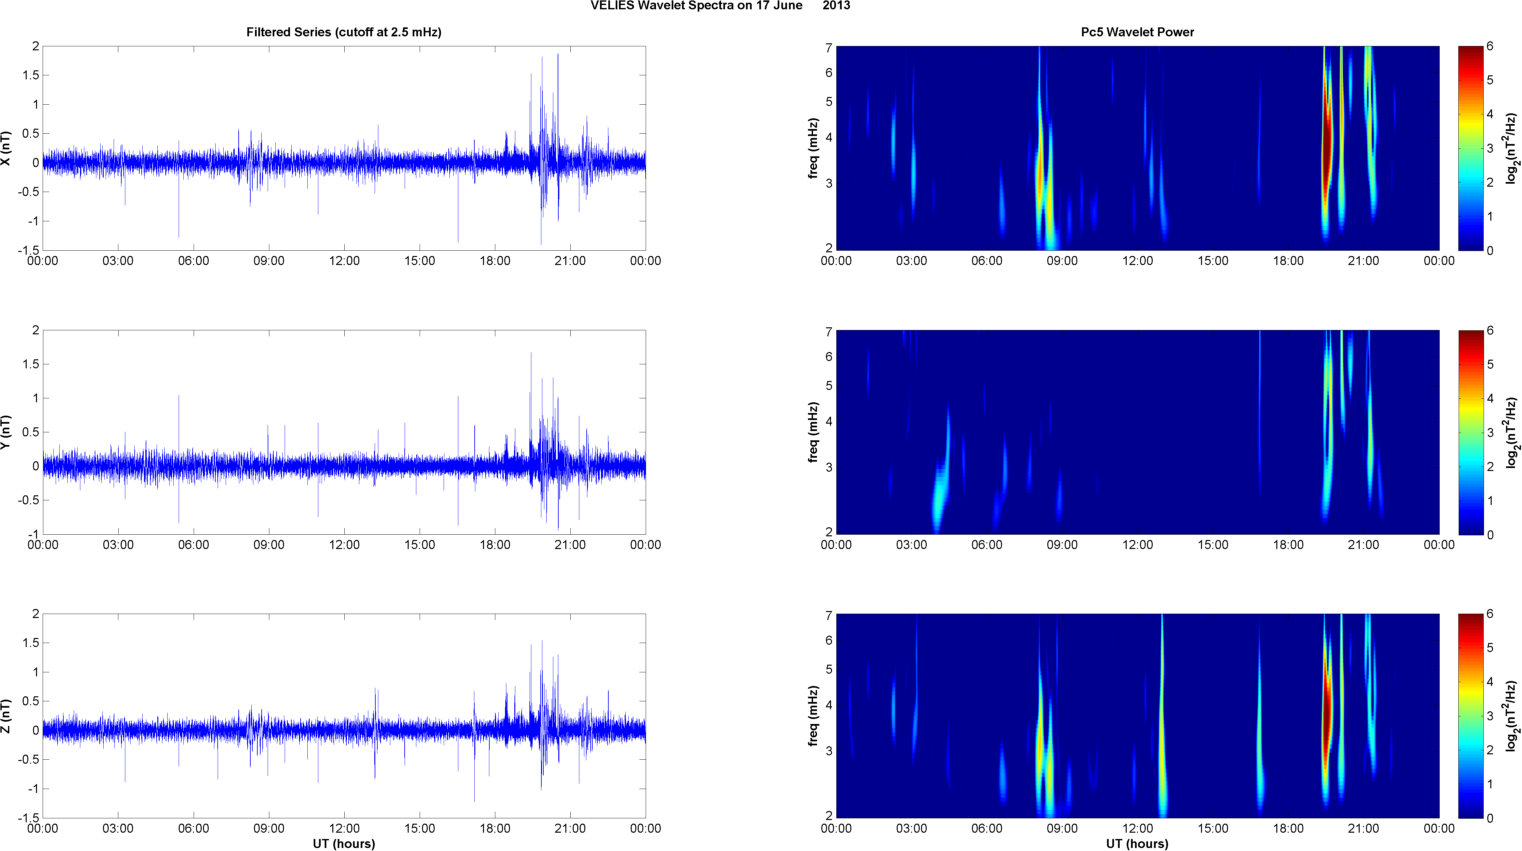Click "freq (mHz)" label of the top spectrogram
The height and width of the screenshot is (851, 1522).
[814, 148]
